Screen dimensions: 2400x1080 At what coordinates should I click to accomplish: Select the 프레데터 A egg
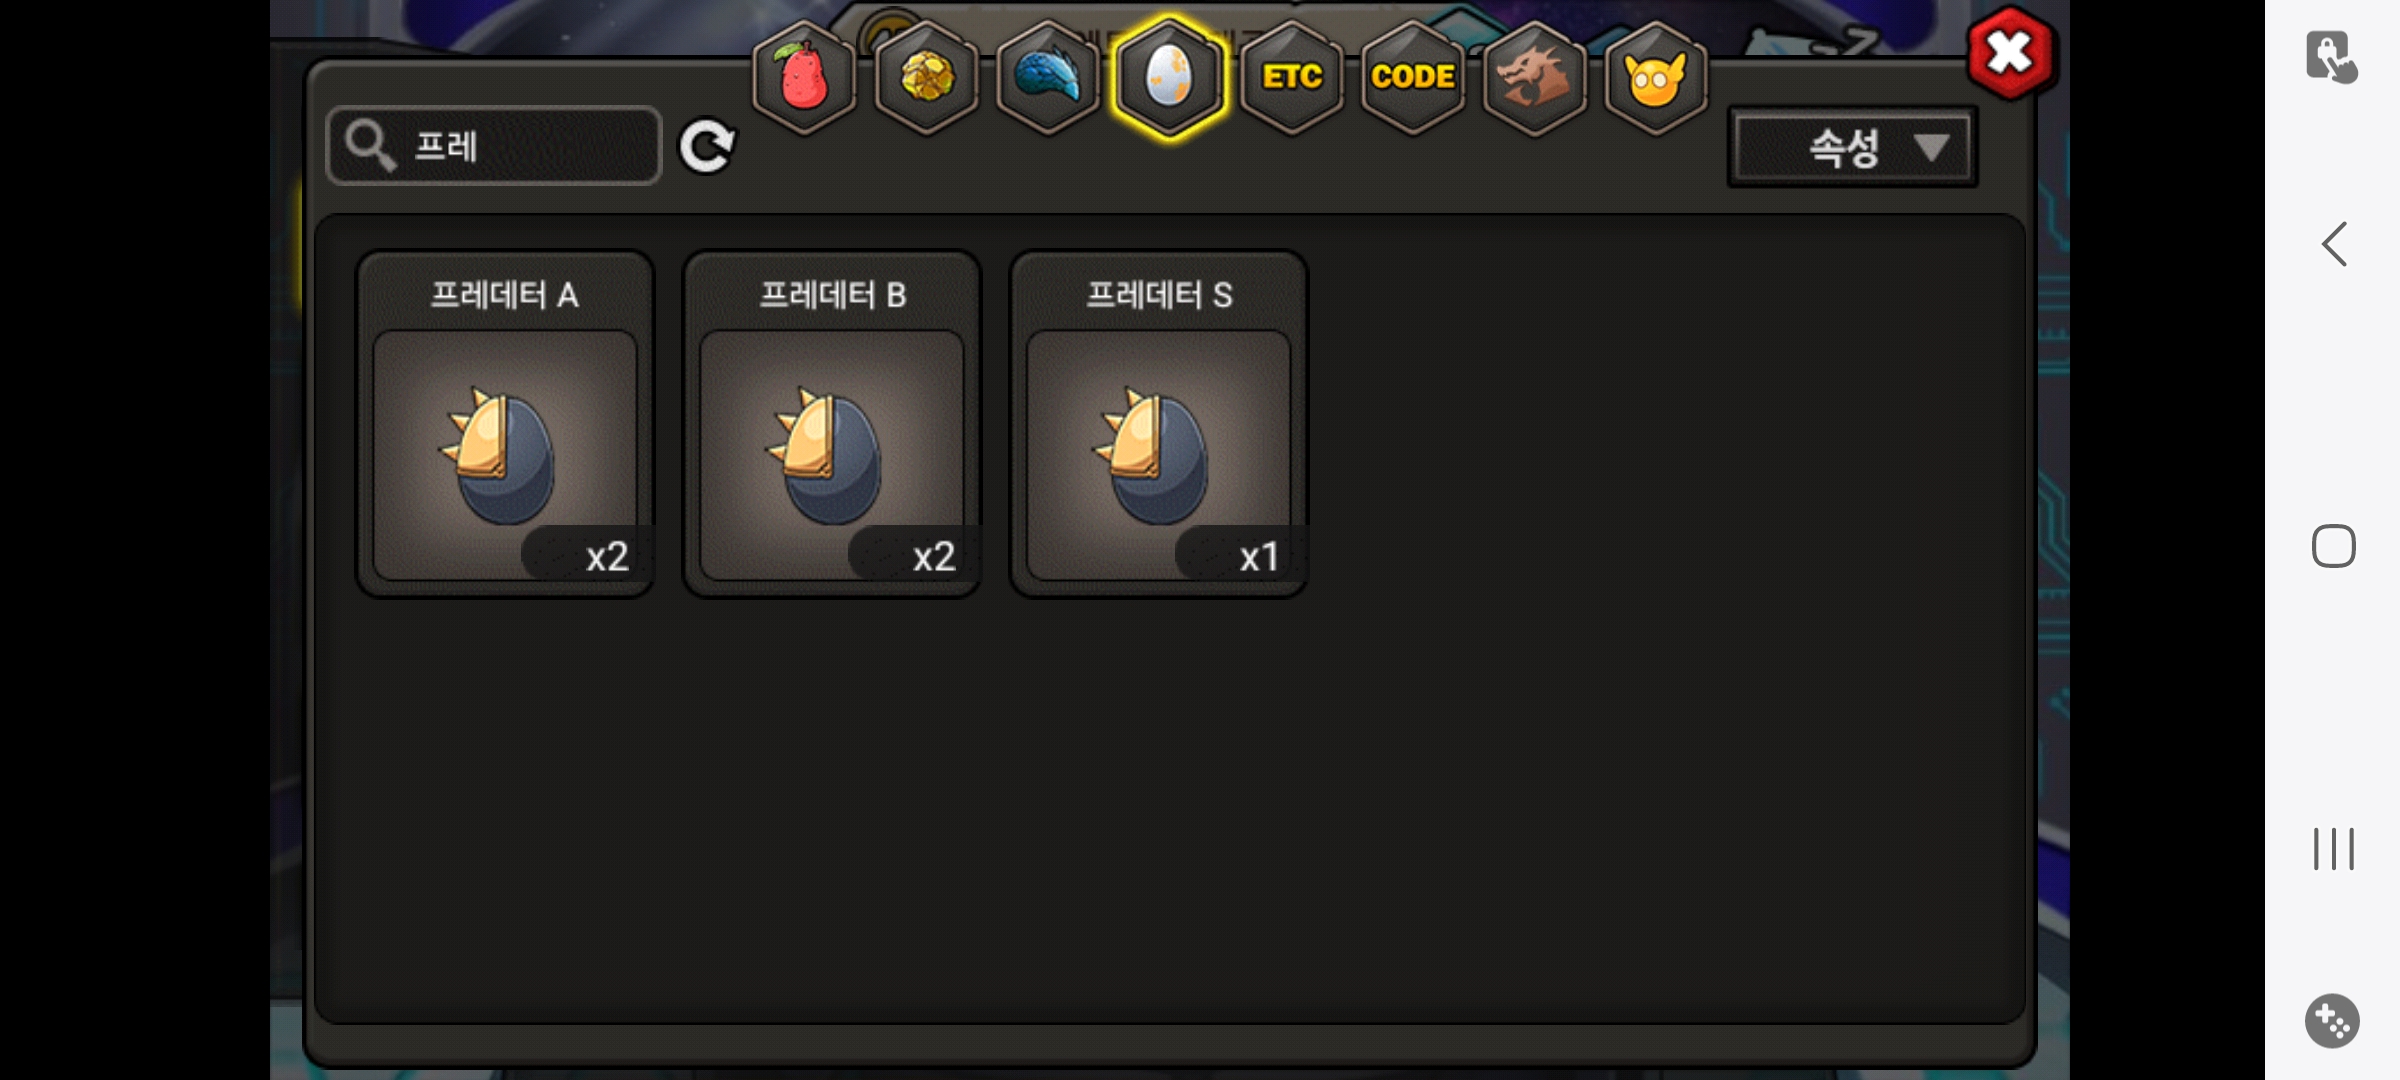pyautogui.click(x=505, y=424)
